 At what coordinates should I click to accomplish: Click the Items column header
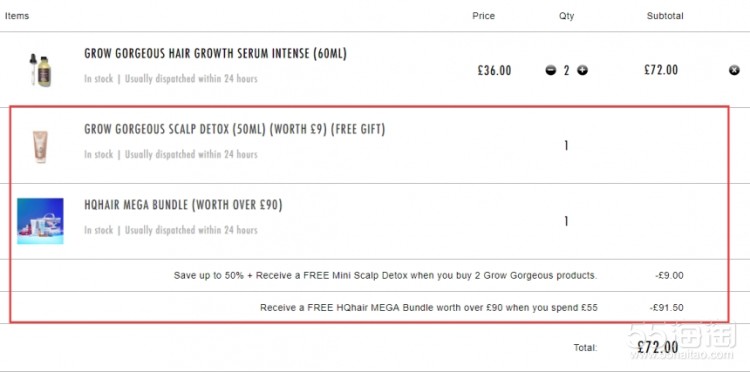point(17,16)
